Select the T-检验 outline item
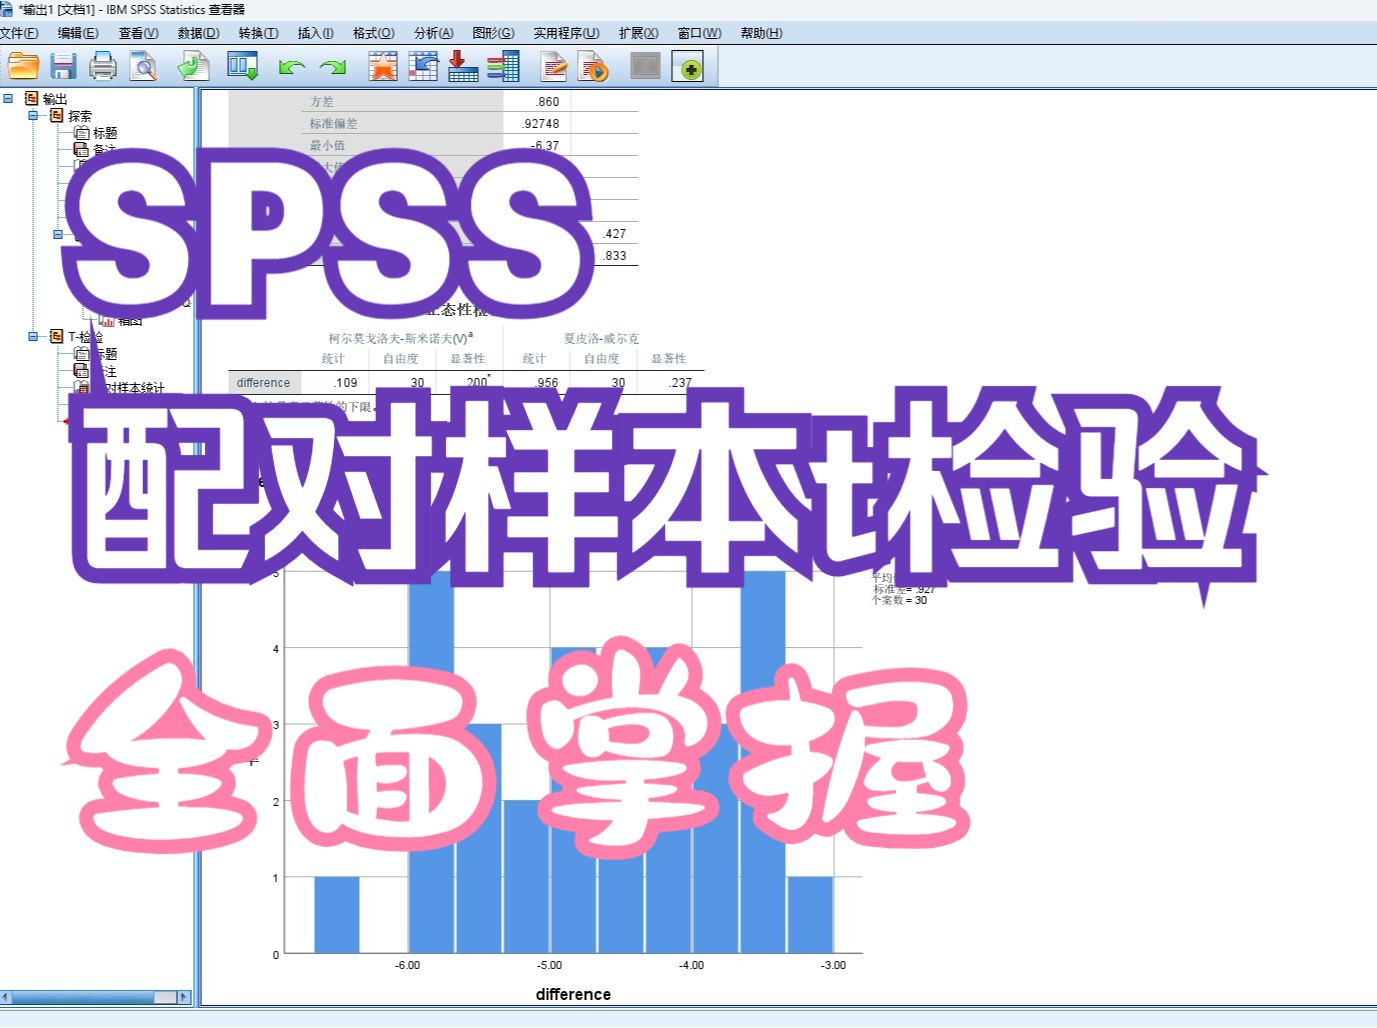Viewport: 1377px width, 1028px height. 86,337
